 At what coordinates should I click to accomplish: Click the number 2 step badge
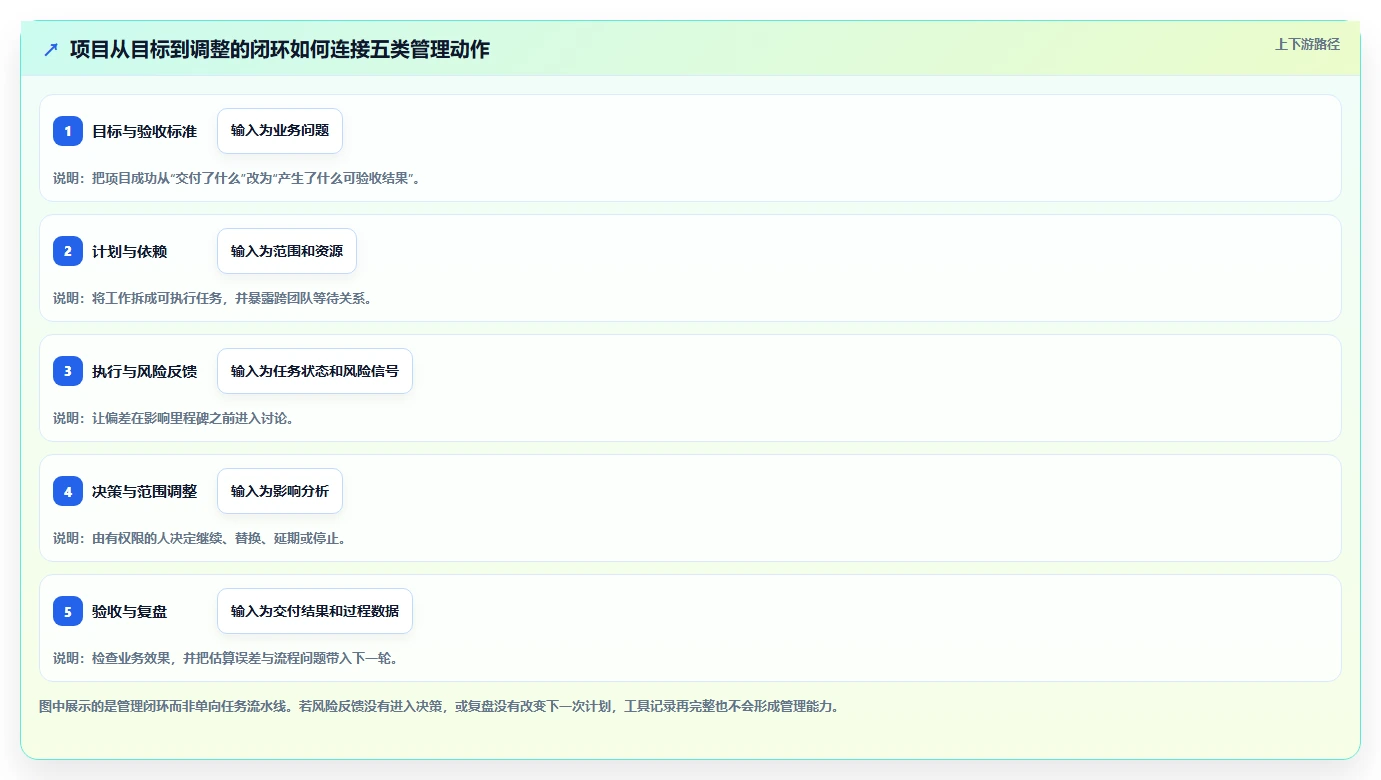(68, 251)
